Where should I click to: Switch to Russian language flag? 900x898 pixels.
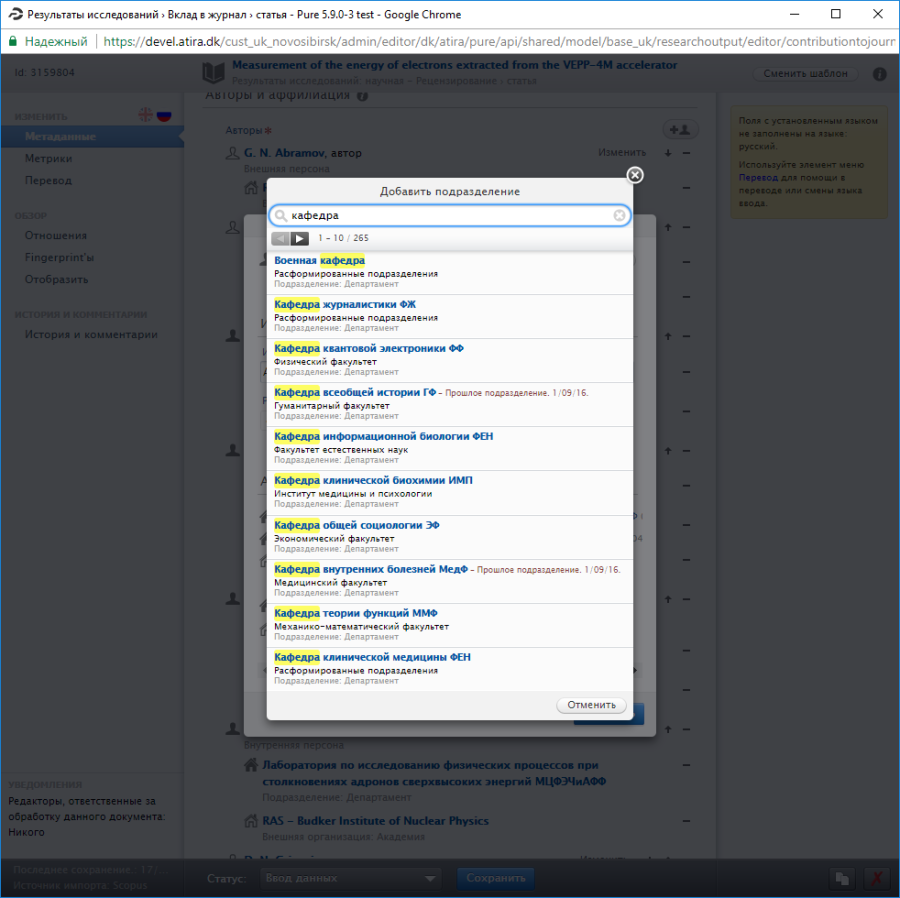coord(164,115)
